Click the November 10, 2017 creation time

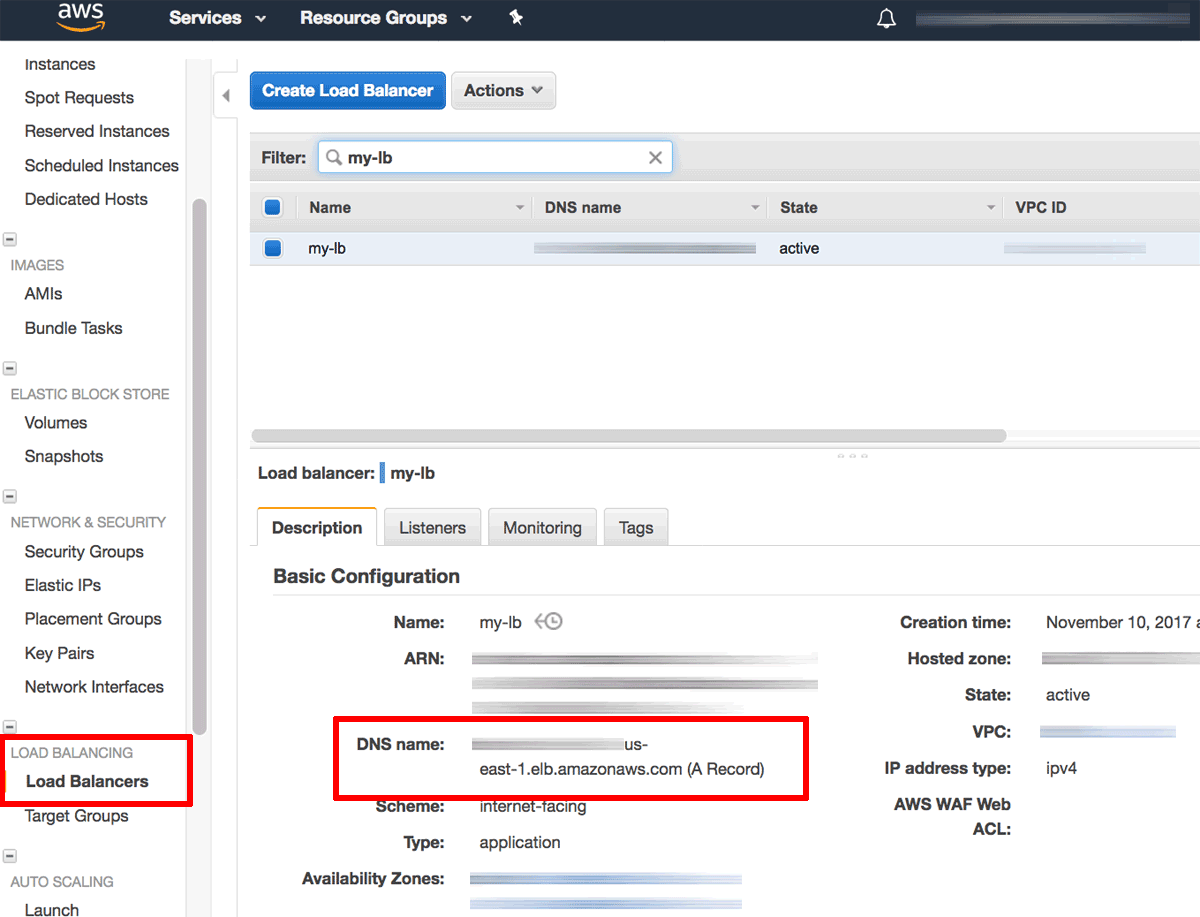tap(1121, 622)
